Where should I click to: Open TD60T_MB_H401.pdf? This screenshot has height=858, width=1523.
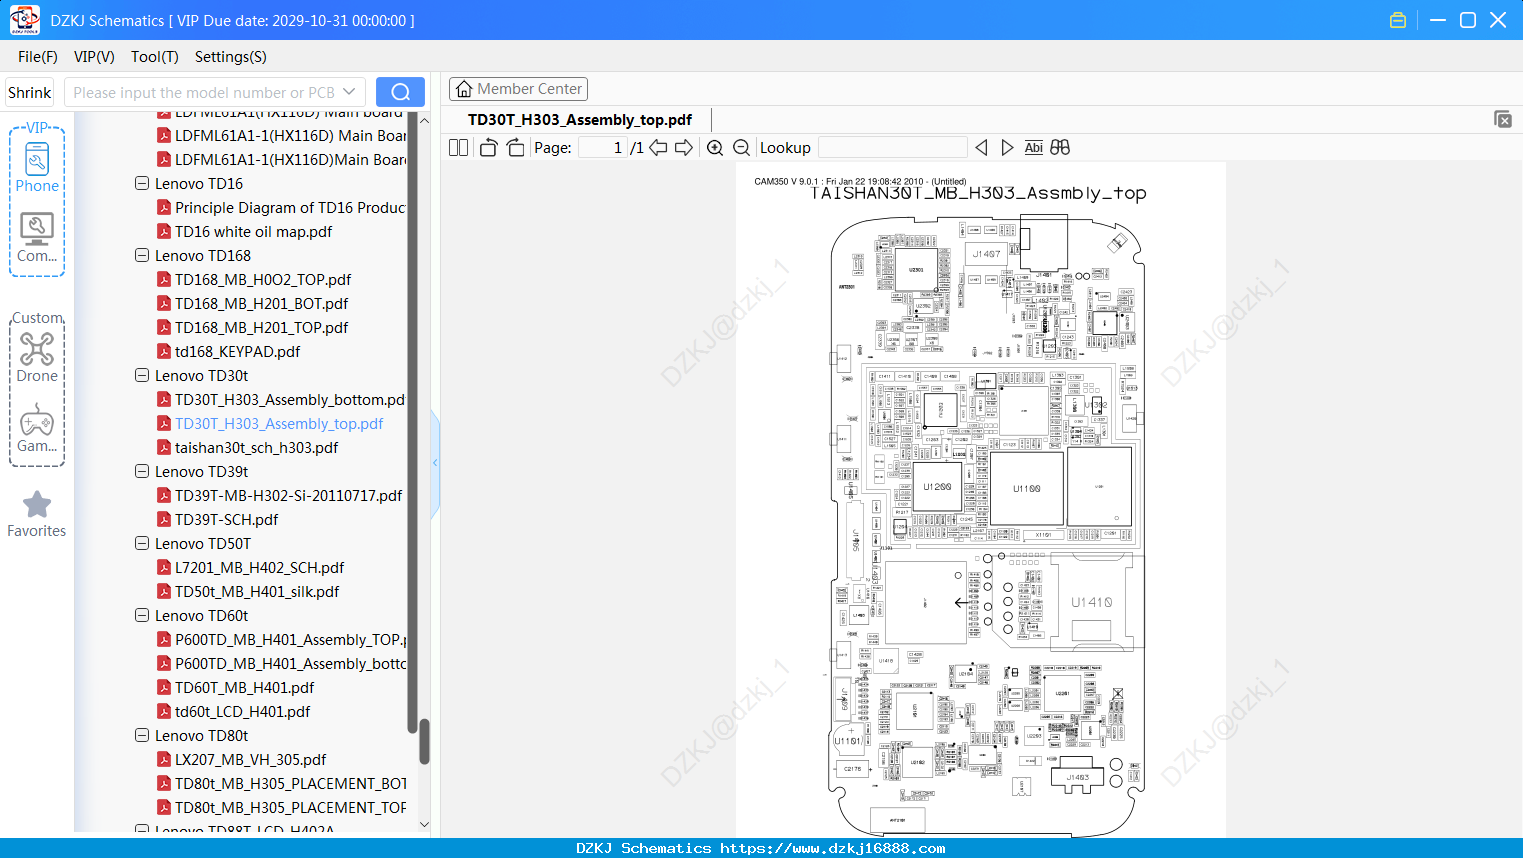pyautogui.click(x=244, y=688)
